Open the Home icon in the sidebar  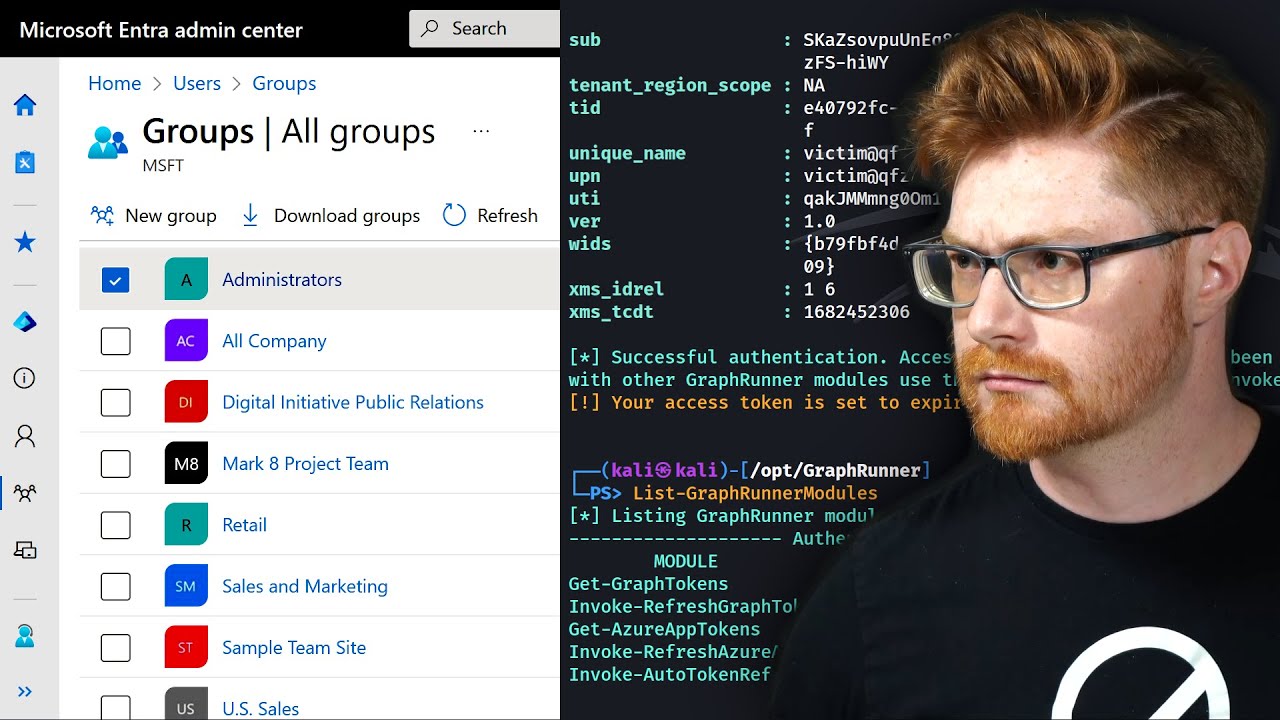tap(25, 105)
